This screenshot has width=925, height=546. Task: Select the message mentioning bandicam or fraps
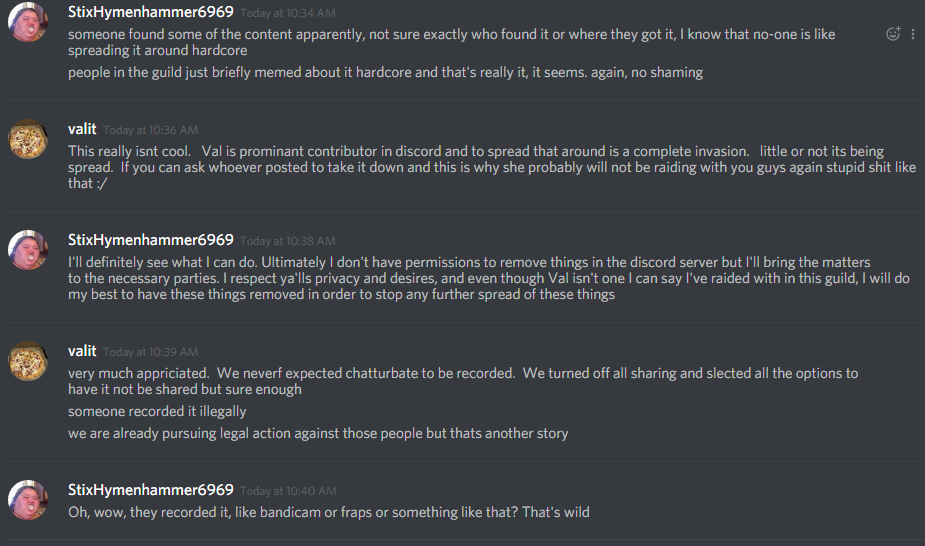pyautogui.click(x=329, y=512)
